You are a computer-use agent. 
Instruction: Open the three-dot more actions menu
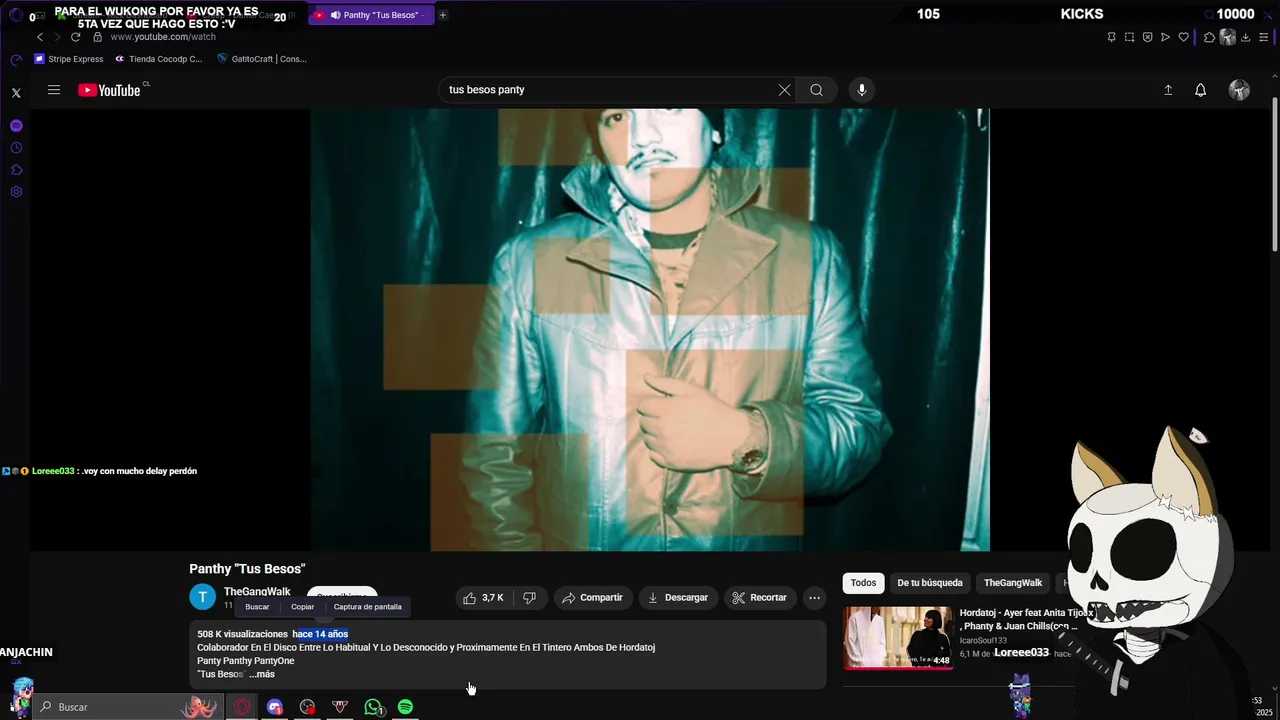point(815,598)
